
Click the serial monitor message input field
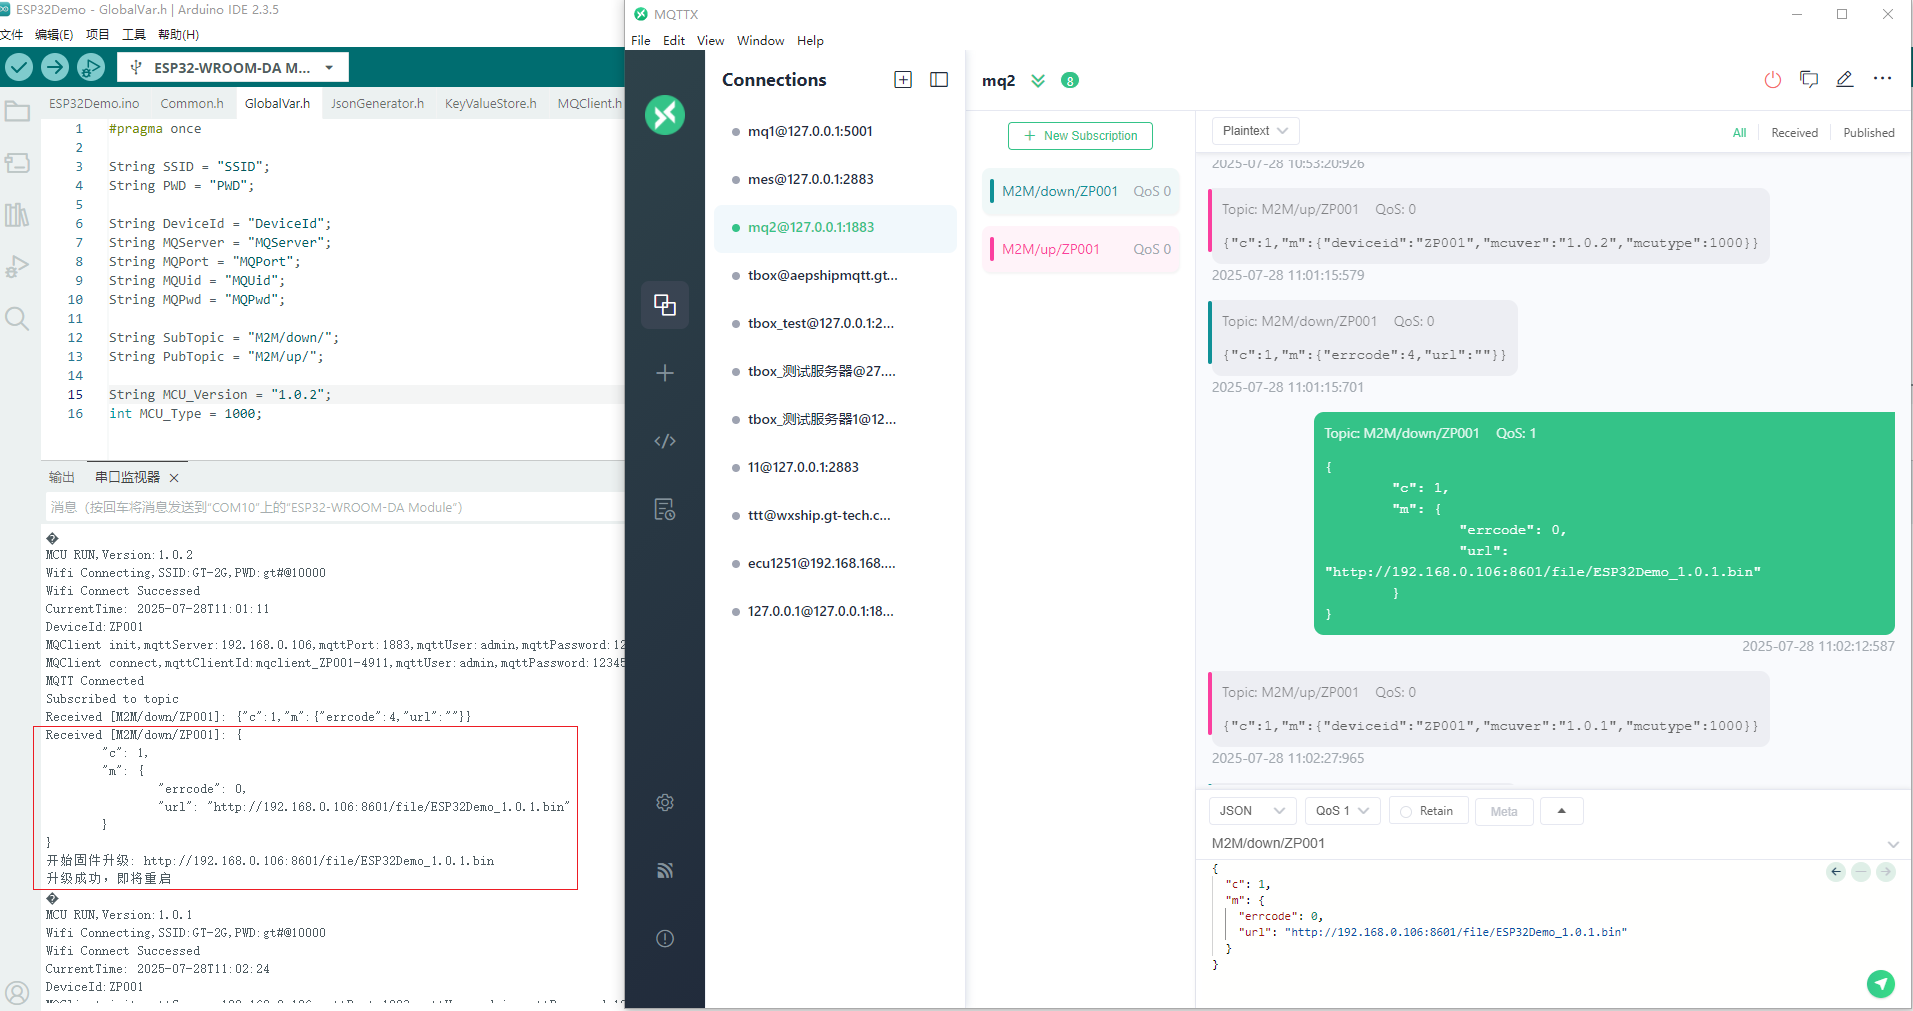coord(335,507)
